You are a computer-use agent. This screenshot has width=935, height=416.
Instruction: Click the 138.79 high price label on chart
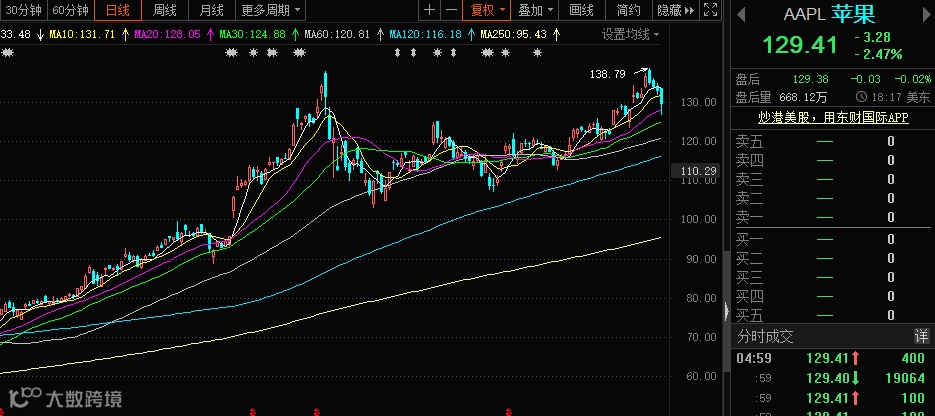coord(608,74)
